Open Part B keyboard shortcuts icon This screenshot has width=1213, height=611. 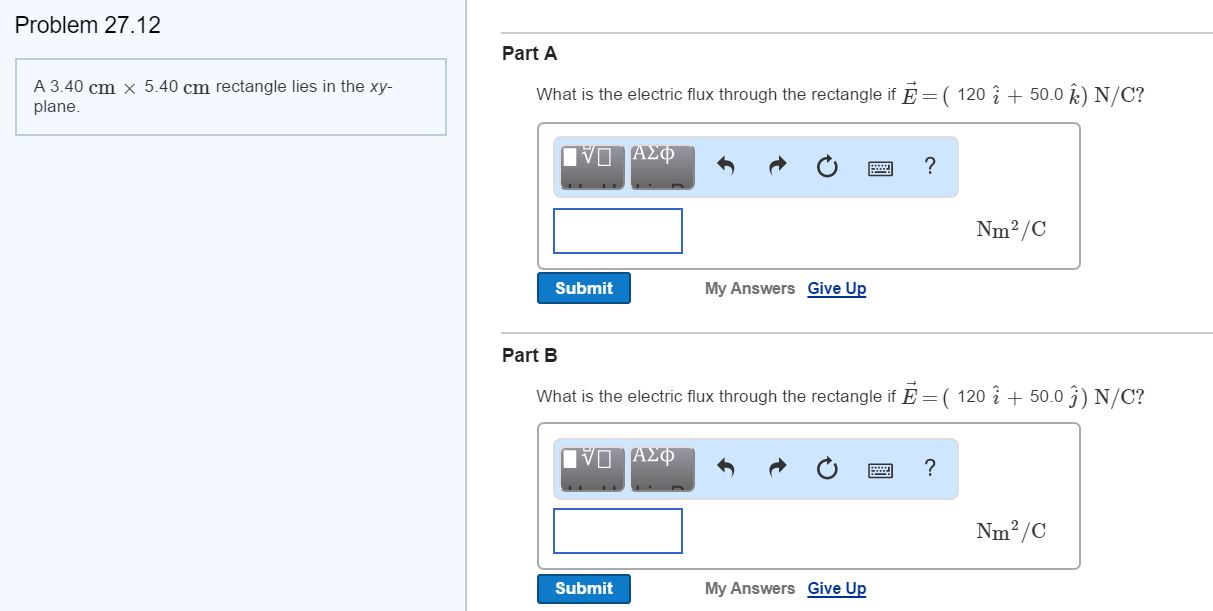click(x=880, y=470)
